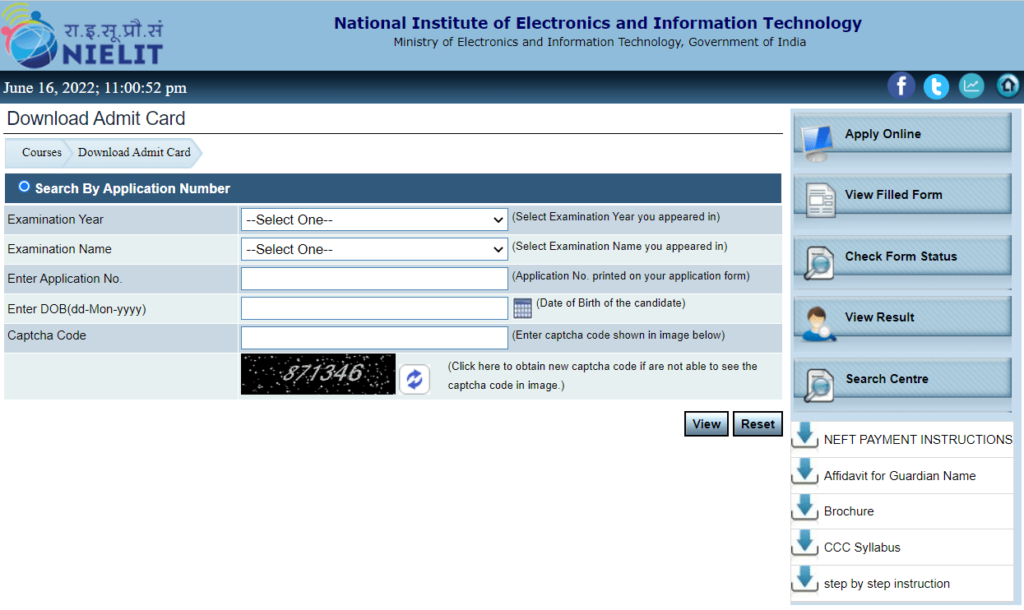Open NEFT PAYMENT INSTRUCTIONS link
Image resolution: width=1024 pixels, height=610 pixels.
tap(917, 439)
